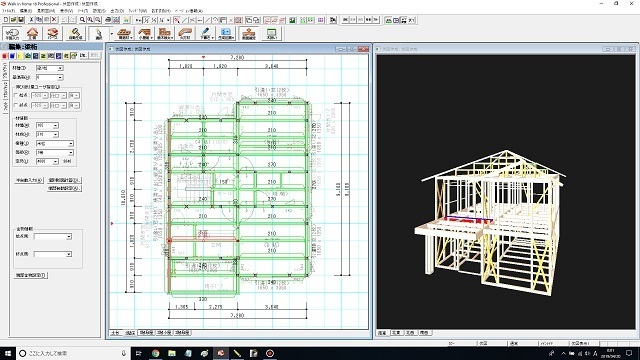Click the red X delete icon in toolbar
The width and height of the screenshot is (640, 360).
54,20
